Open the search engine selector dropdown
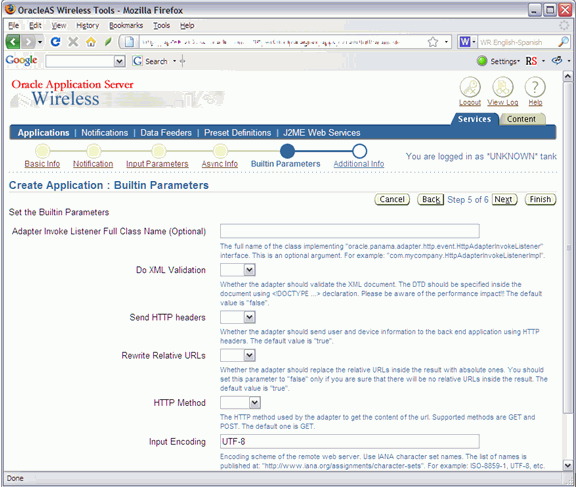Viewport: 576px width, 487px height. pos(474,42)
